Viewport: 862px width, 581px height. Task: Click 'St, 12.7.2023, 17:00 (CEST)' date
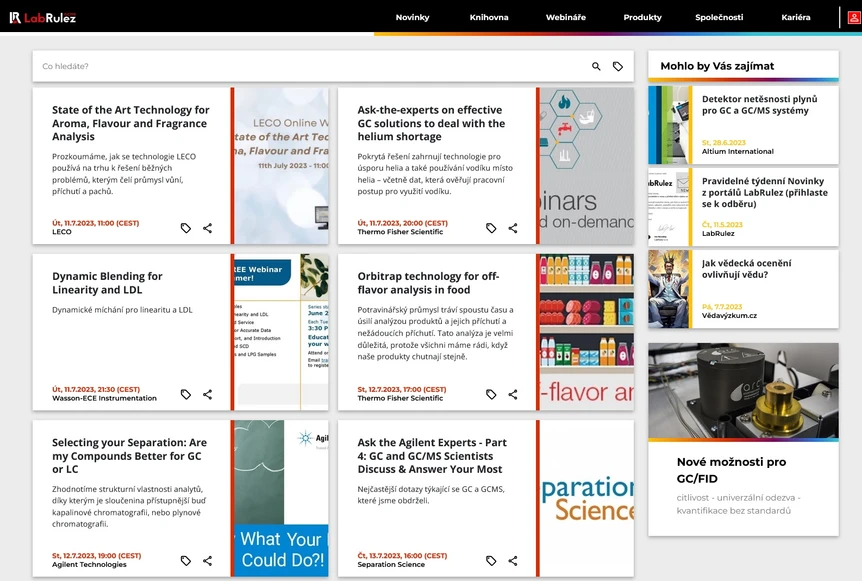[x=402, y=389]
